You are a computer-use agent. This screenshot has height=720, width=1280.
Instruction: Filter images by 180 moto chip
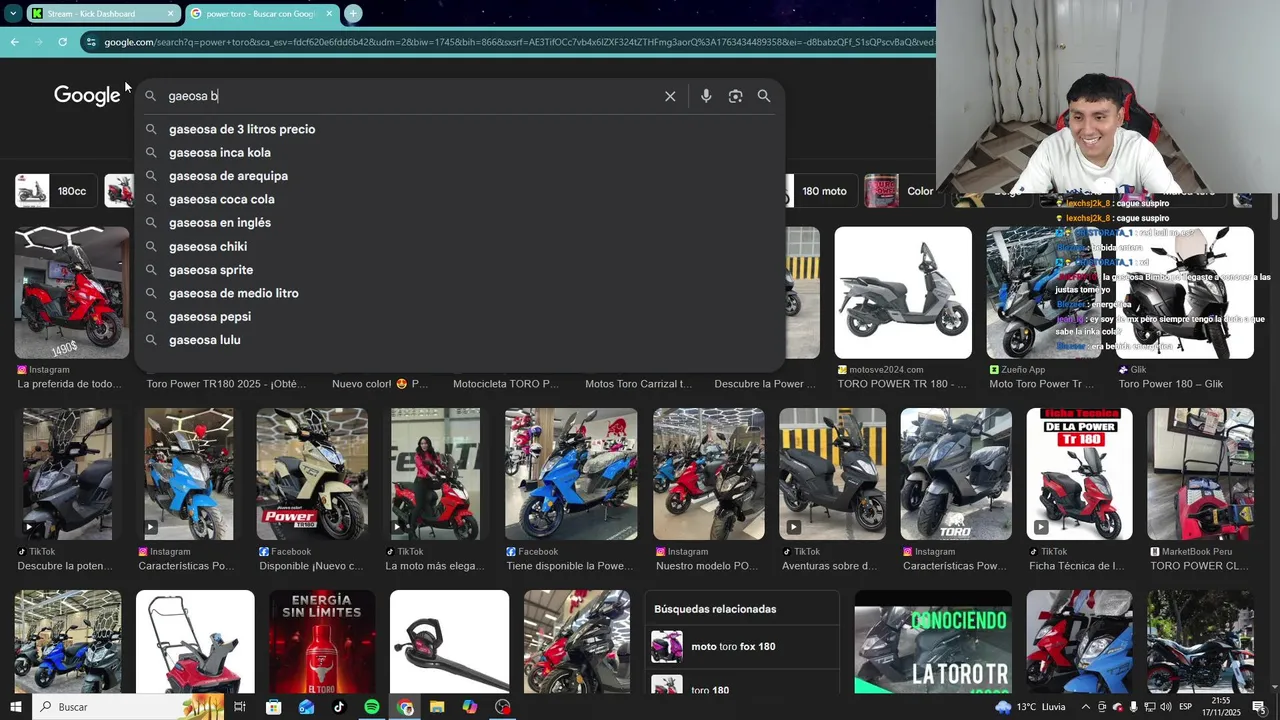tap(820, 191)
